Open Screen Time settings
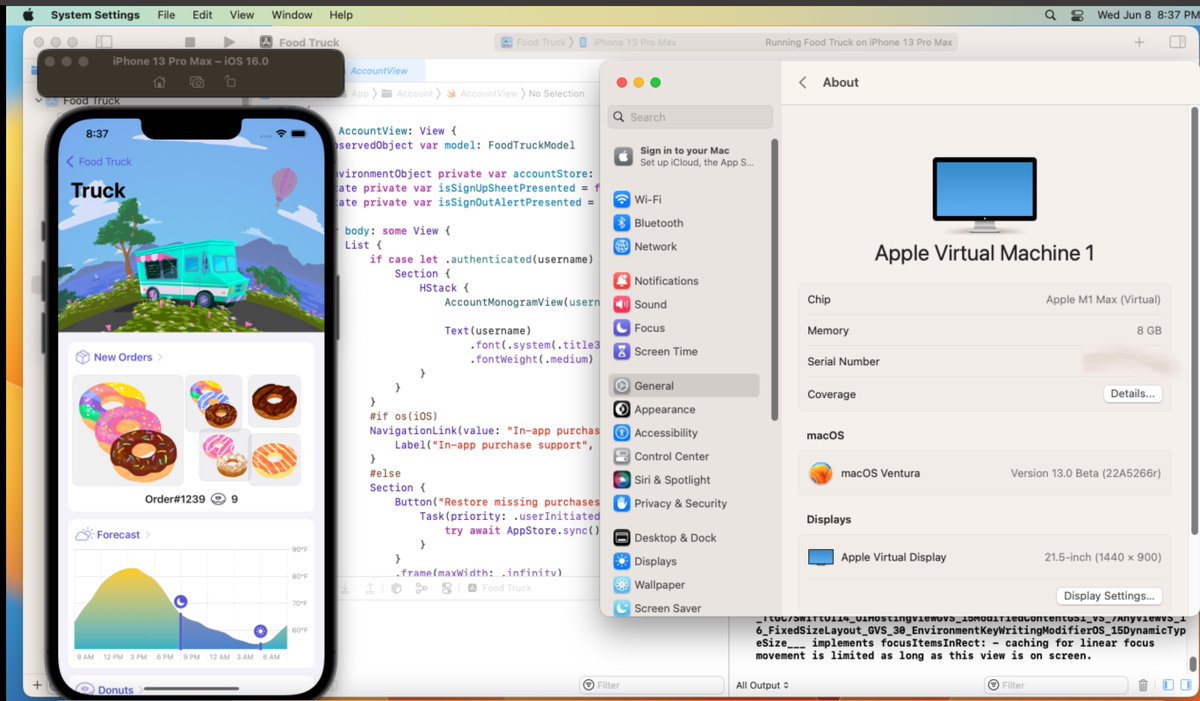Image resolution: width=1200 pixels, height=701 pixels. tap(685, 351)
